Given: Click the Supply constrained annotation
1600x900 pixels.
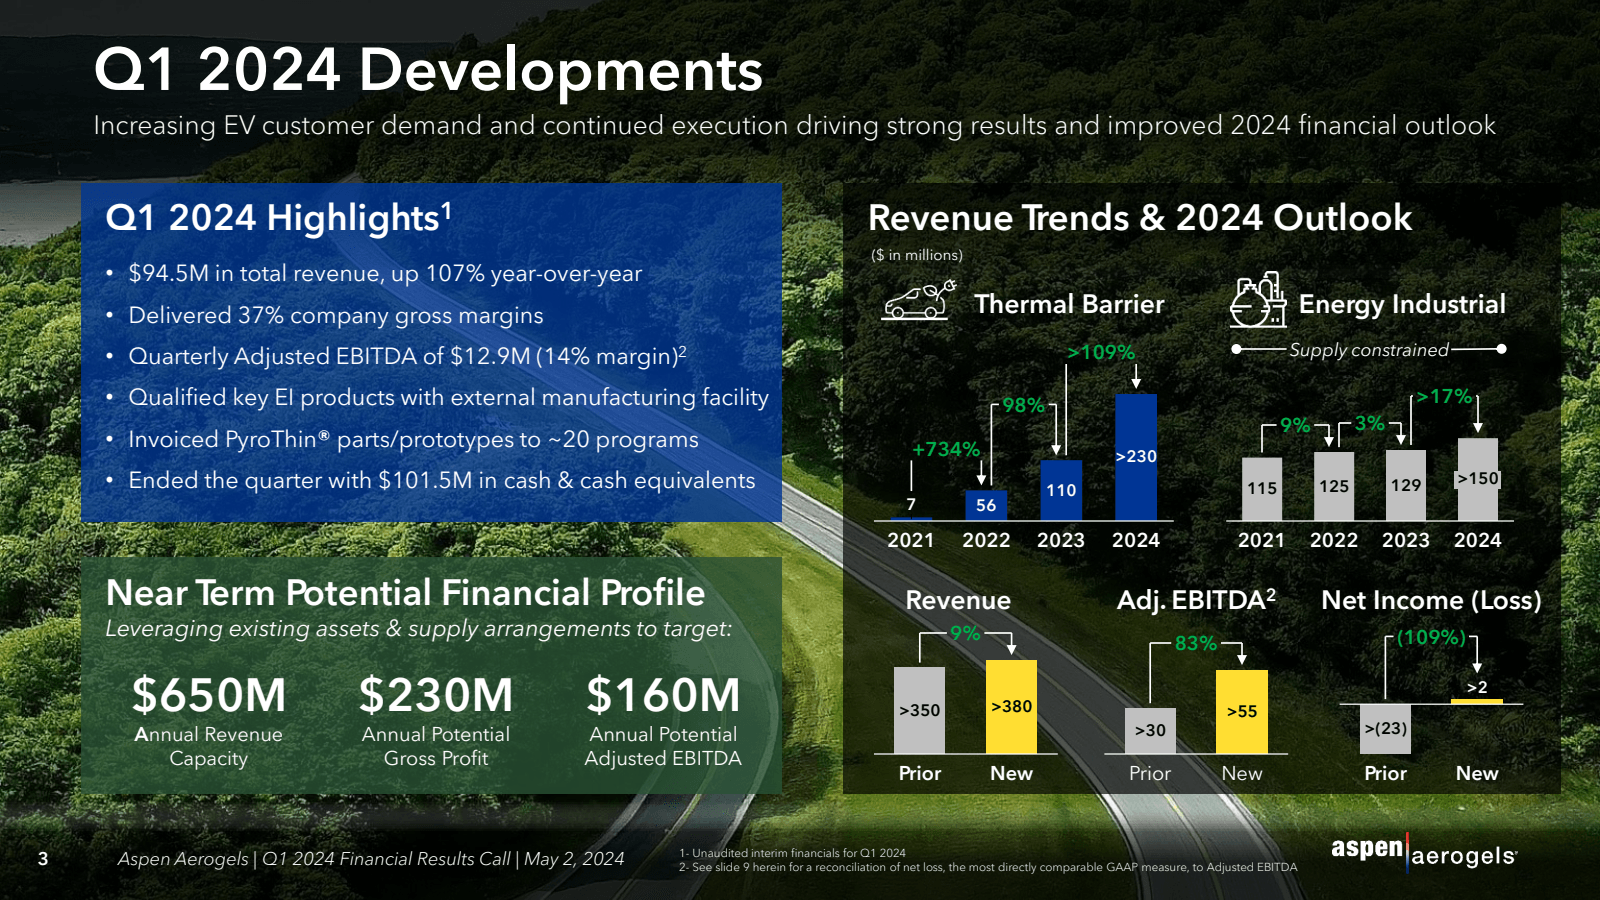Looking at the screenshot, I should click(x=1369, y=350).
